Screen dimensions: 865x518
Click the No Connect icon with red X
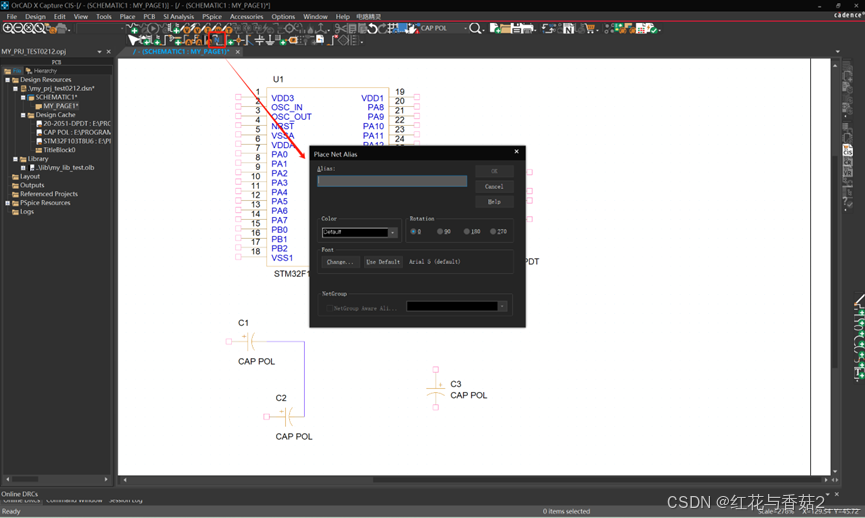(335, 40)
